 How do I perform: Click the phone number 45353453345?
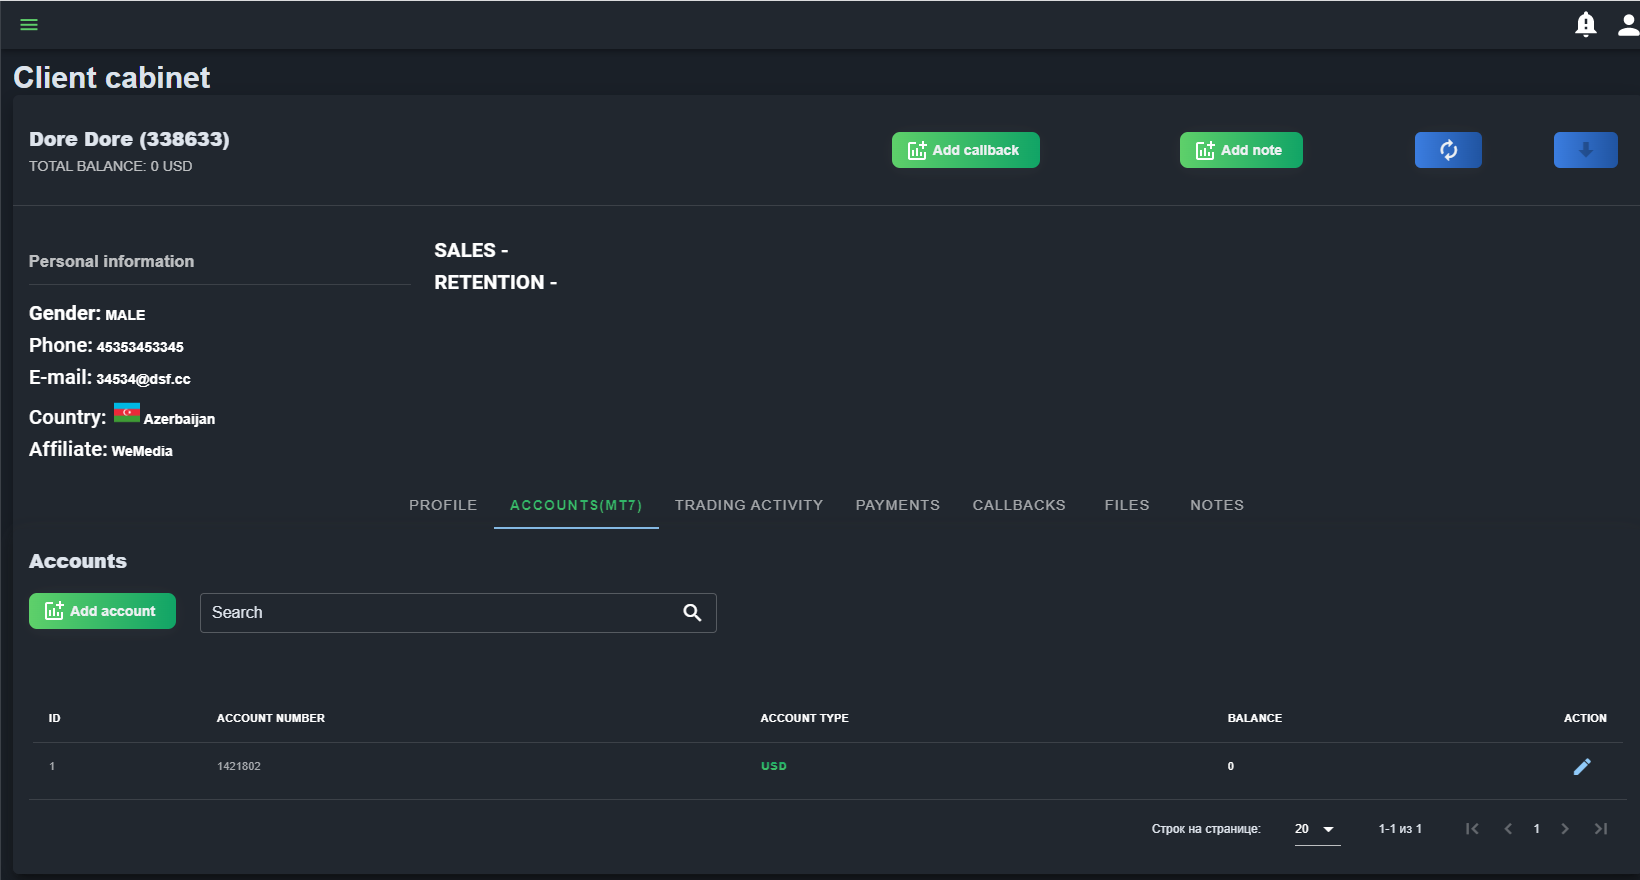pos(140,347)
